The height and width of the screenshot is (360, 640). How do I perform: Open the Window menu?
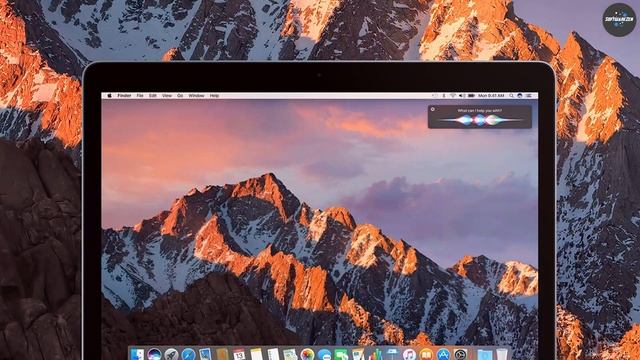(196, 96)
